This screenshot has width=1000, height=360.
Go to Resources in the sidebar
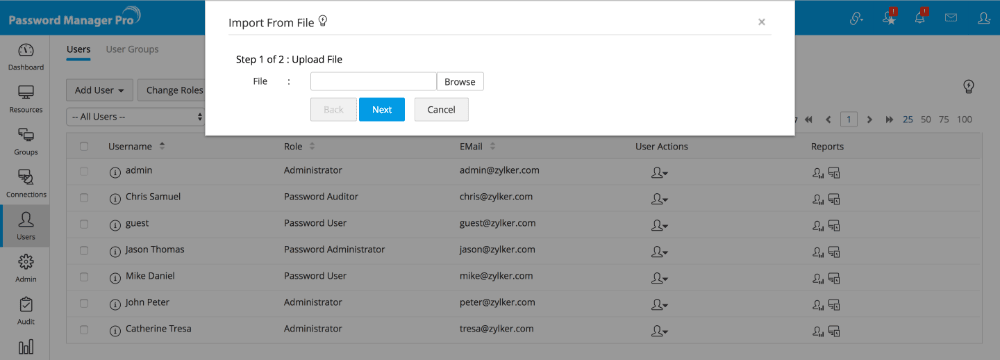26,98
